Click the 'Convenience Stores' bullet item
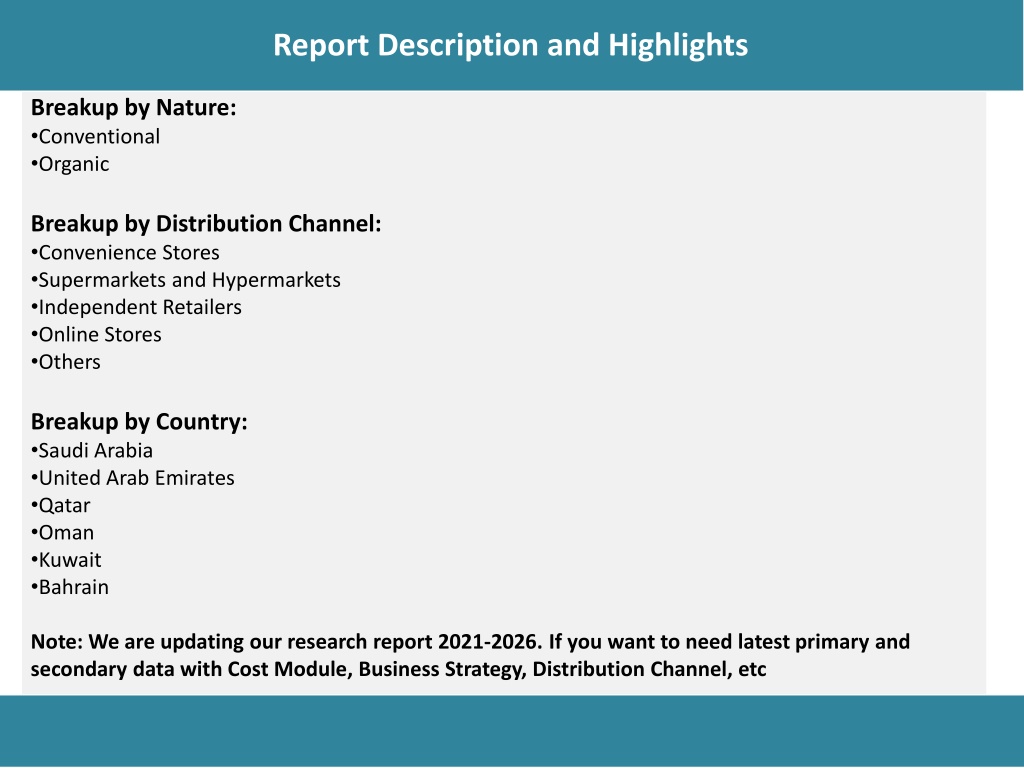1024x768 pixels. [x=125, y=253]
